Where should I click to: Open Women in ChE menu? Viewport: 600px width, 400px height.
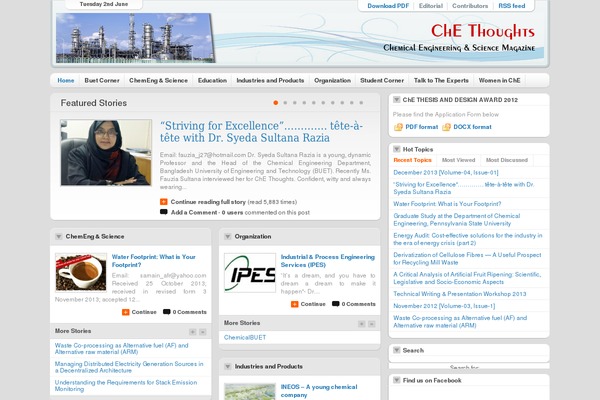[x=499, y=80]
